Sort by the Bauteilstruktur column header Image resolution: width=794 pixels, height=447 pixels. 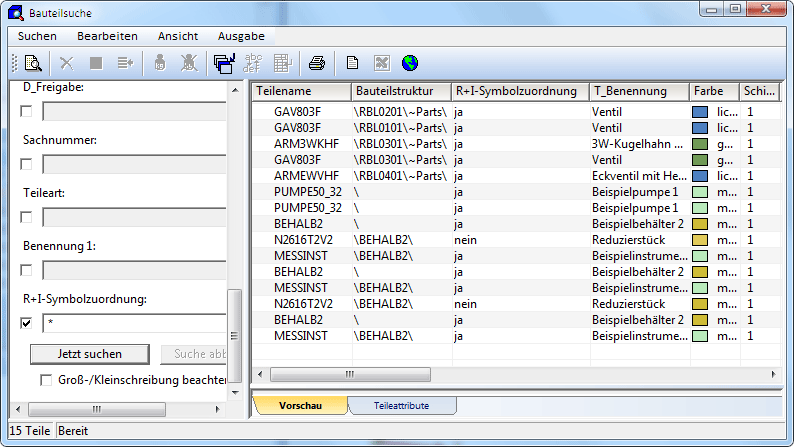click(x=400, y=91)
